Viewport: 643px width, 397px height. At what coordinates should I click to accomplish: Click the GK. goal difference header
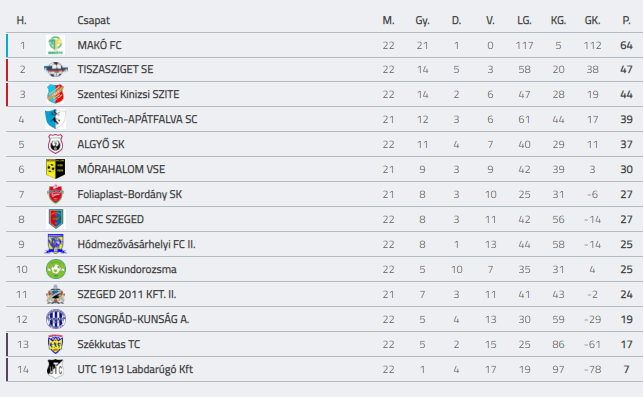(592, 21)
